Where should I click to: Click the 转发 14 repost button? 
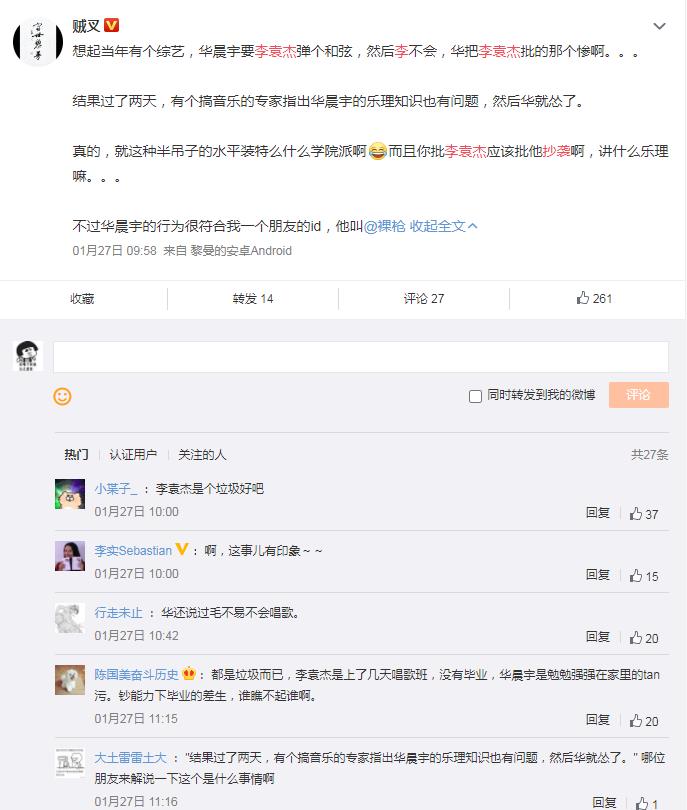(x=253, y=298)
